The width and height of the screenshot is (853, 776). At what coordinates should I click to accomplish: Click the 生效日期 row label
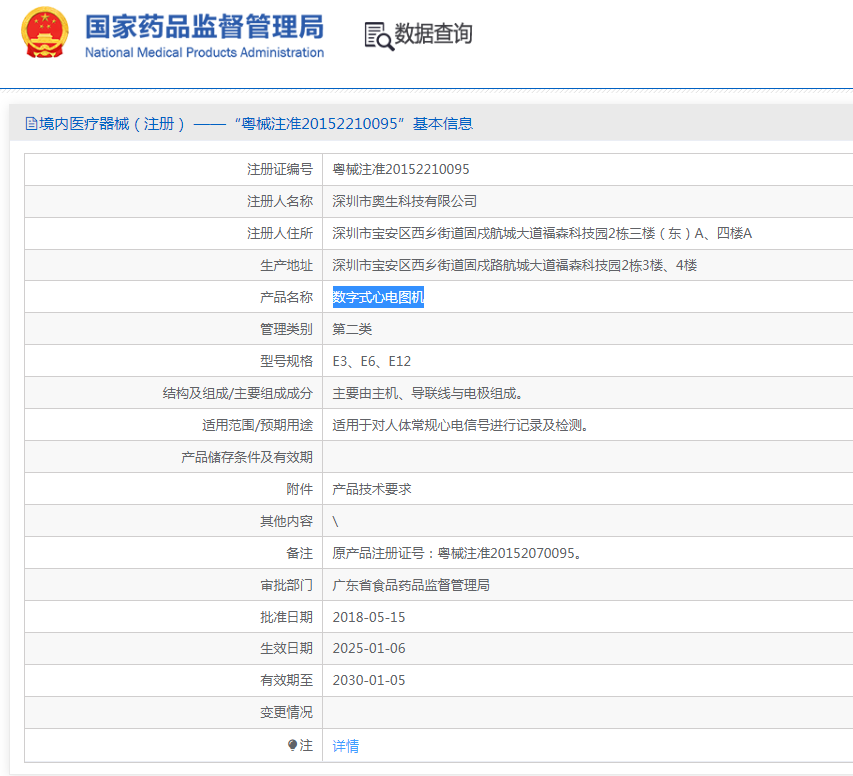pos(286,648)
